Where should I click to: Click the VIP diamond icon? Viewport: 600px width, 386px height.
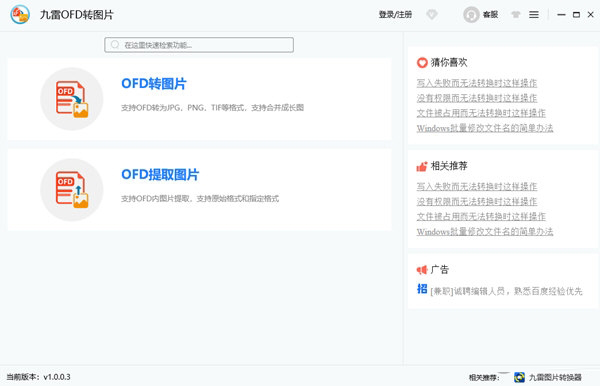point(432,15)
